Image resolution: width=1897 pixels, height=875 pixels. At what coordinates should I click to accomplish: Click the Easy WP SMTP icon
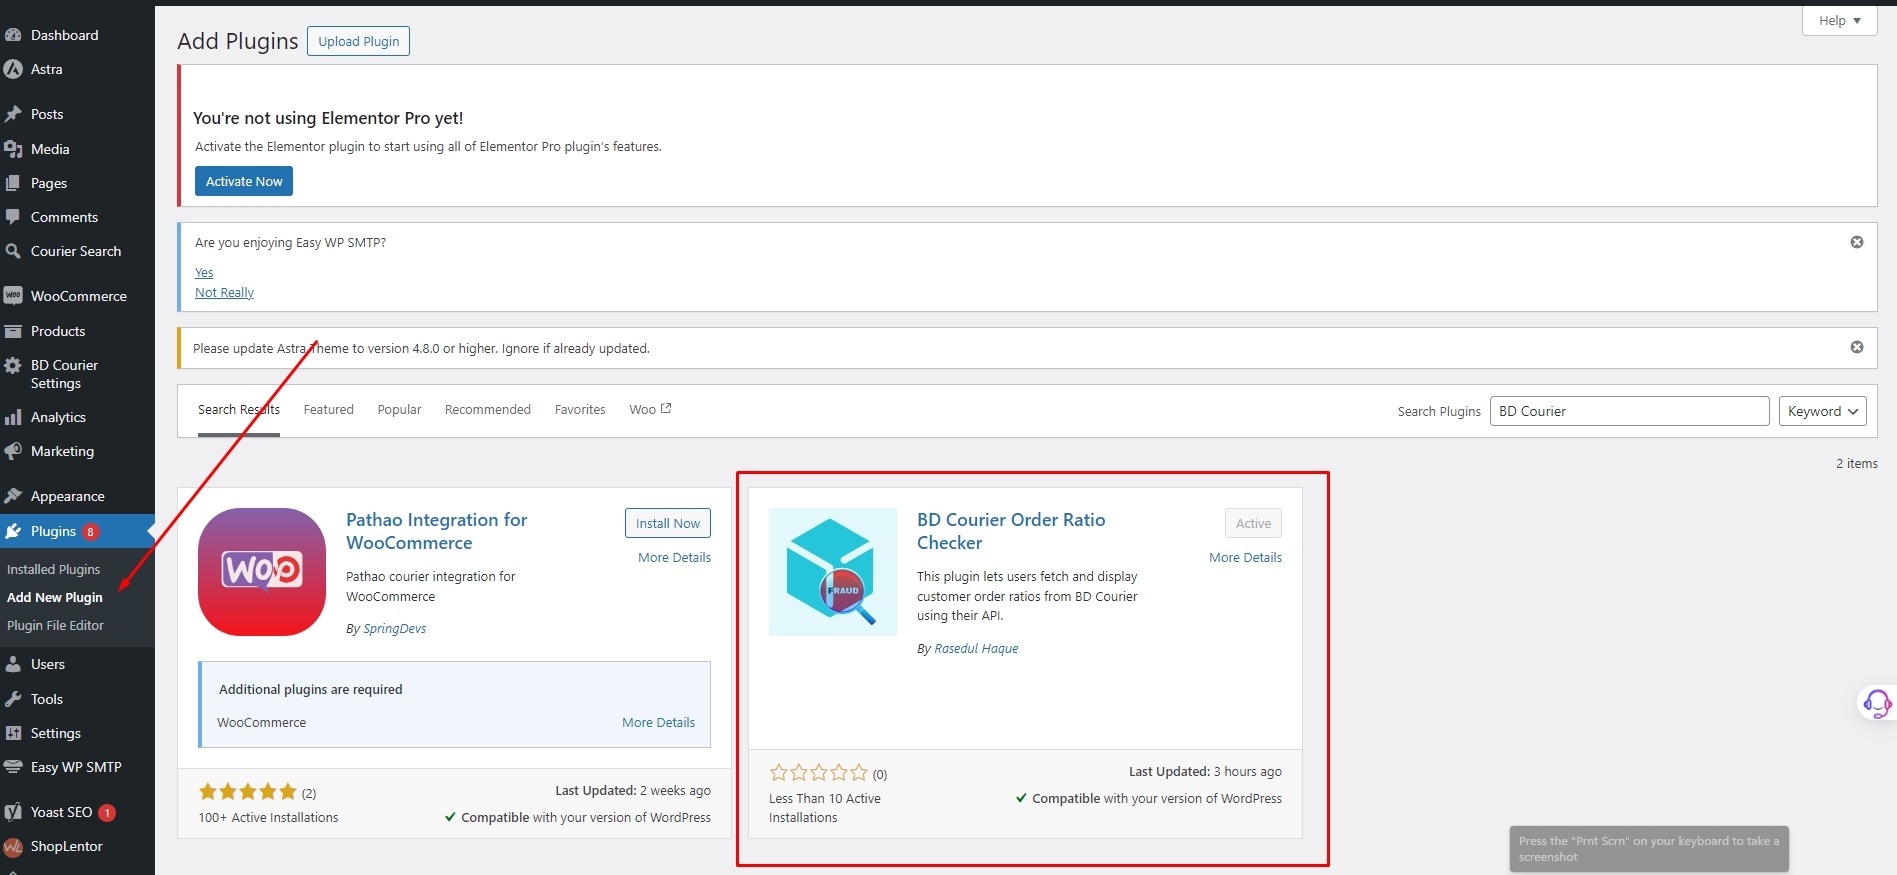pos(13,767)
